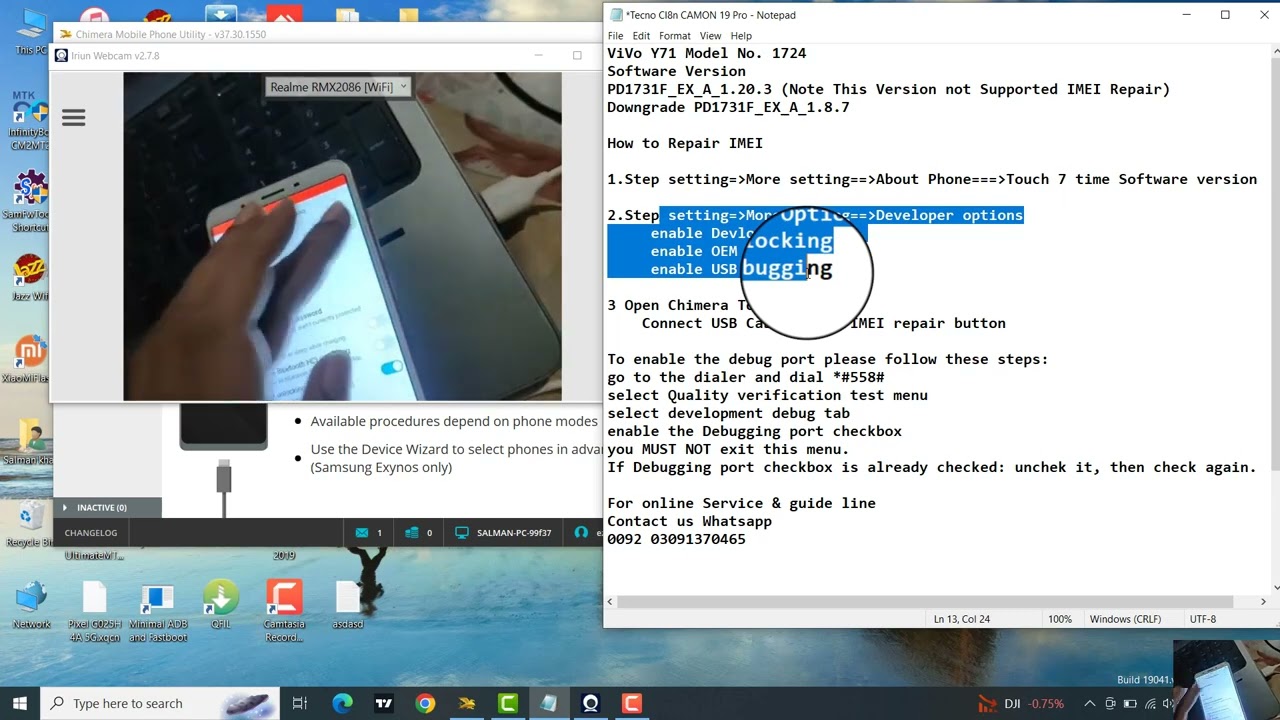The height and width of the screenshot is (720, 1280).
Task: Open Task View on the taskbar
Action: [x=299, y=703]
